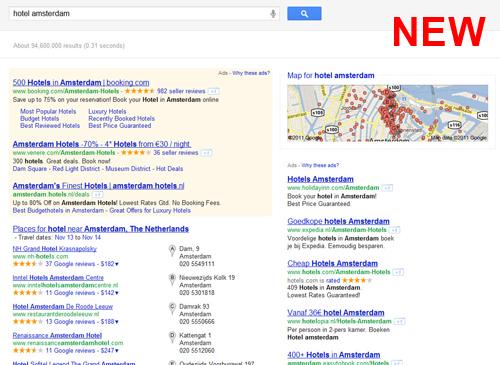Click the blue magnifier search button
This screenshot has width=500, height=365.
(304, 14)
